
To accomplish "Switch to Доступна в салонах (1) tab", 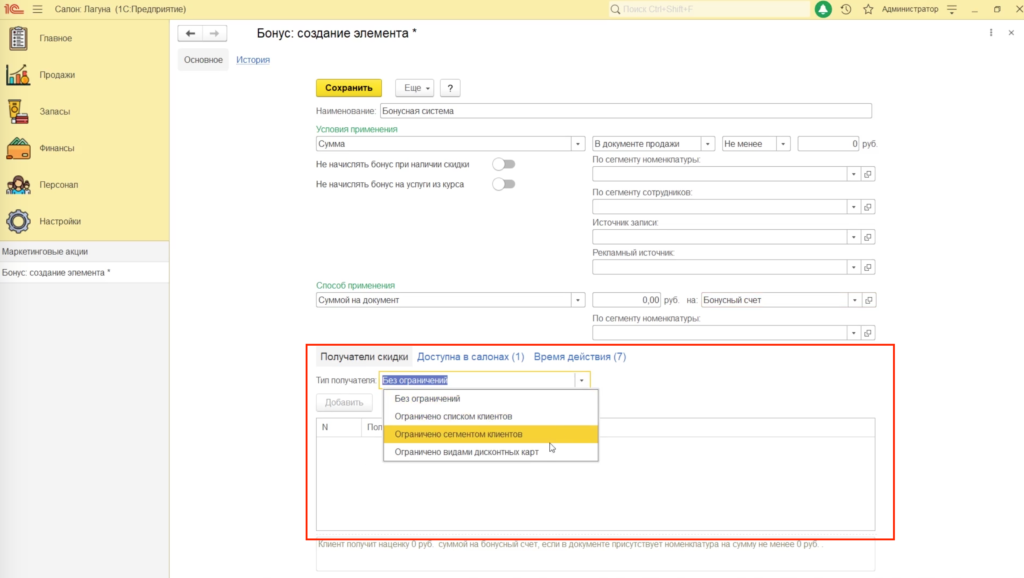I will pos(470,357).
